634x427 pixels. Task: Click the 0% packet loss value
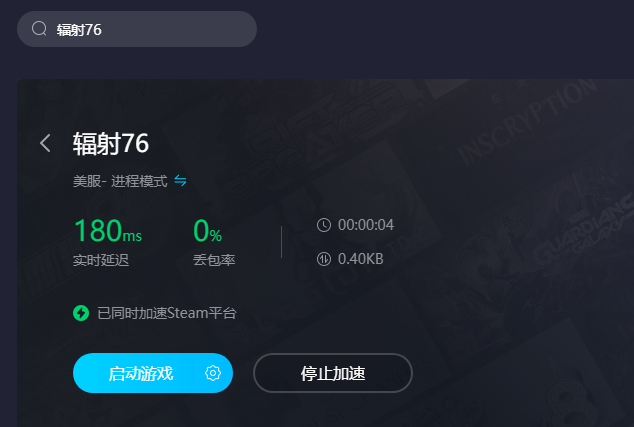pos(207,231)
